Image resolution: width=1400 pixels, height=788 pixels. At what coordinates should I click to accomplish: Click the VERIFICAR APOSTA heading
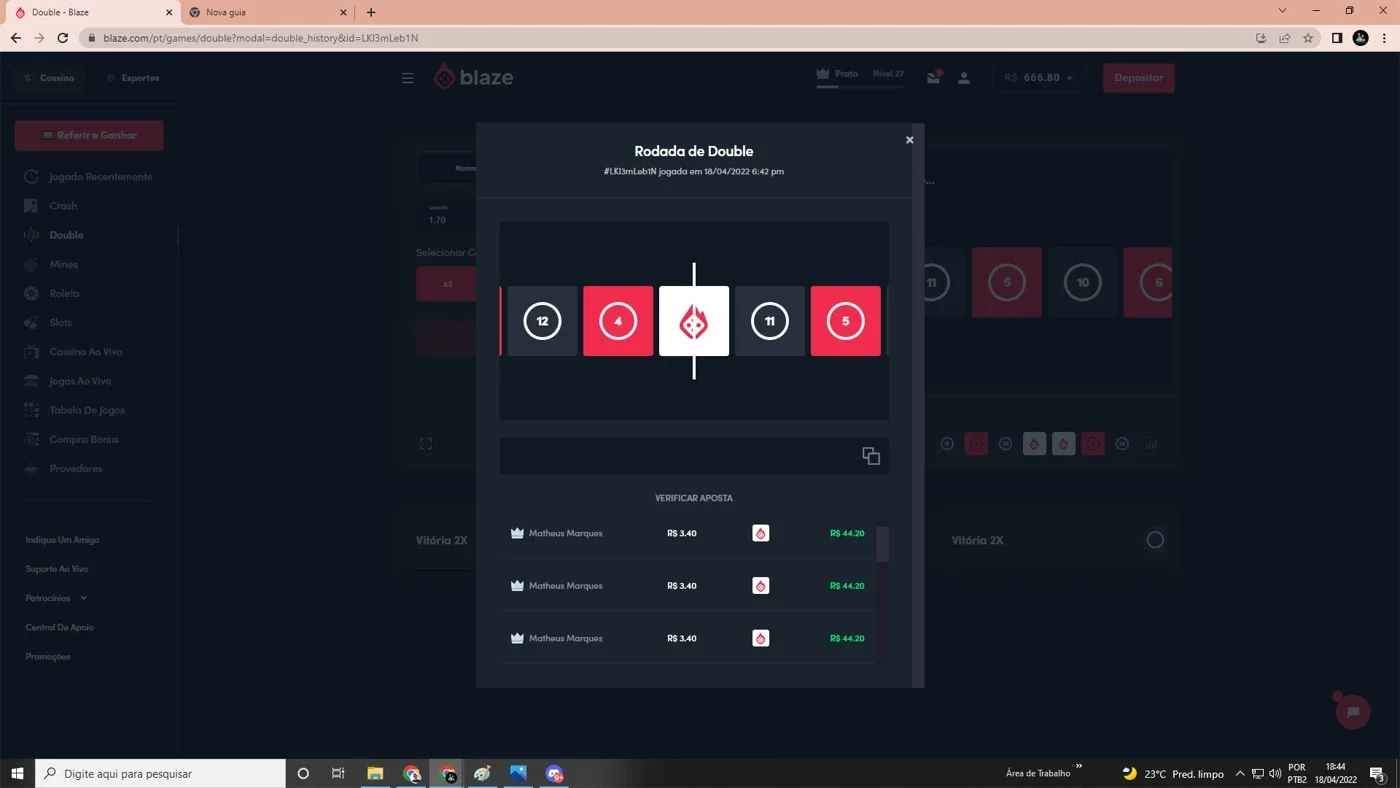coord(694,498)
